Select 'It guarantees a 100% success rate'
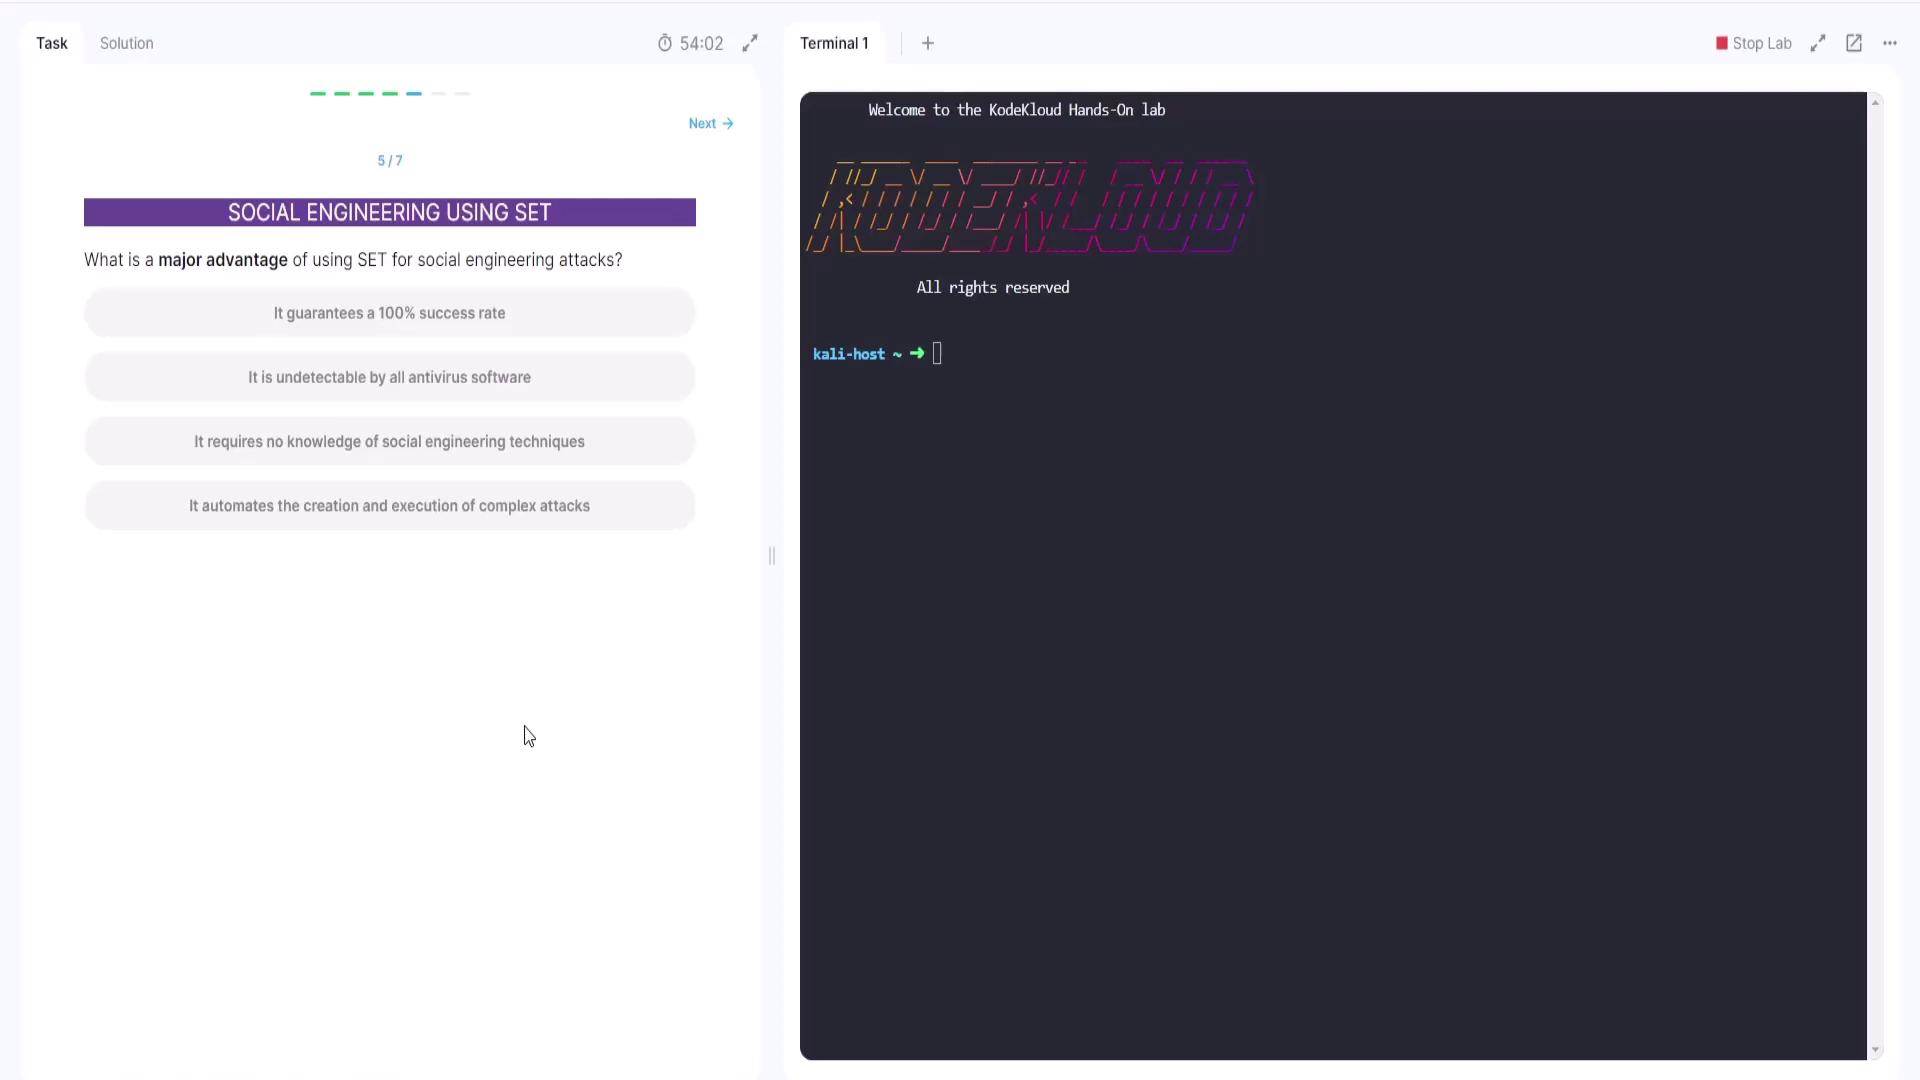Image resolution: width=1920 pixels, height=1080 pixels. click(x=389, y=313)
